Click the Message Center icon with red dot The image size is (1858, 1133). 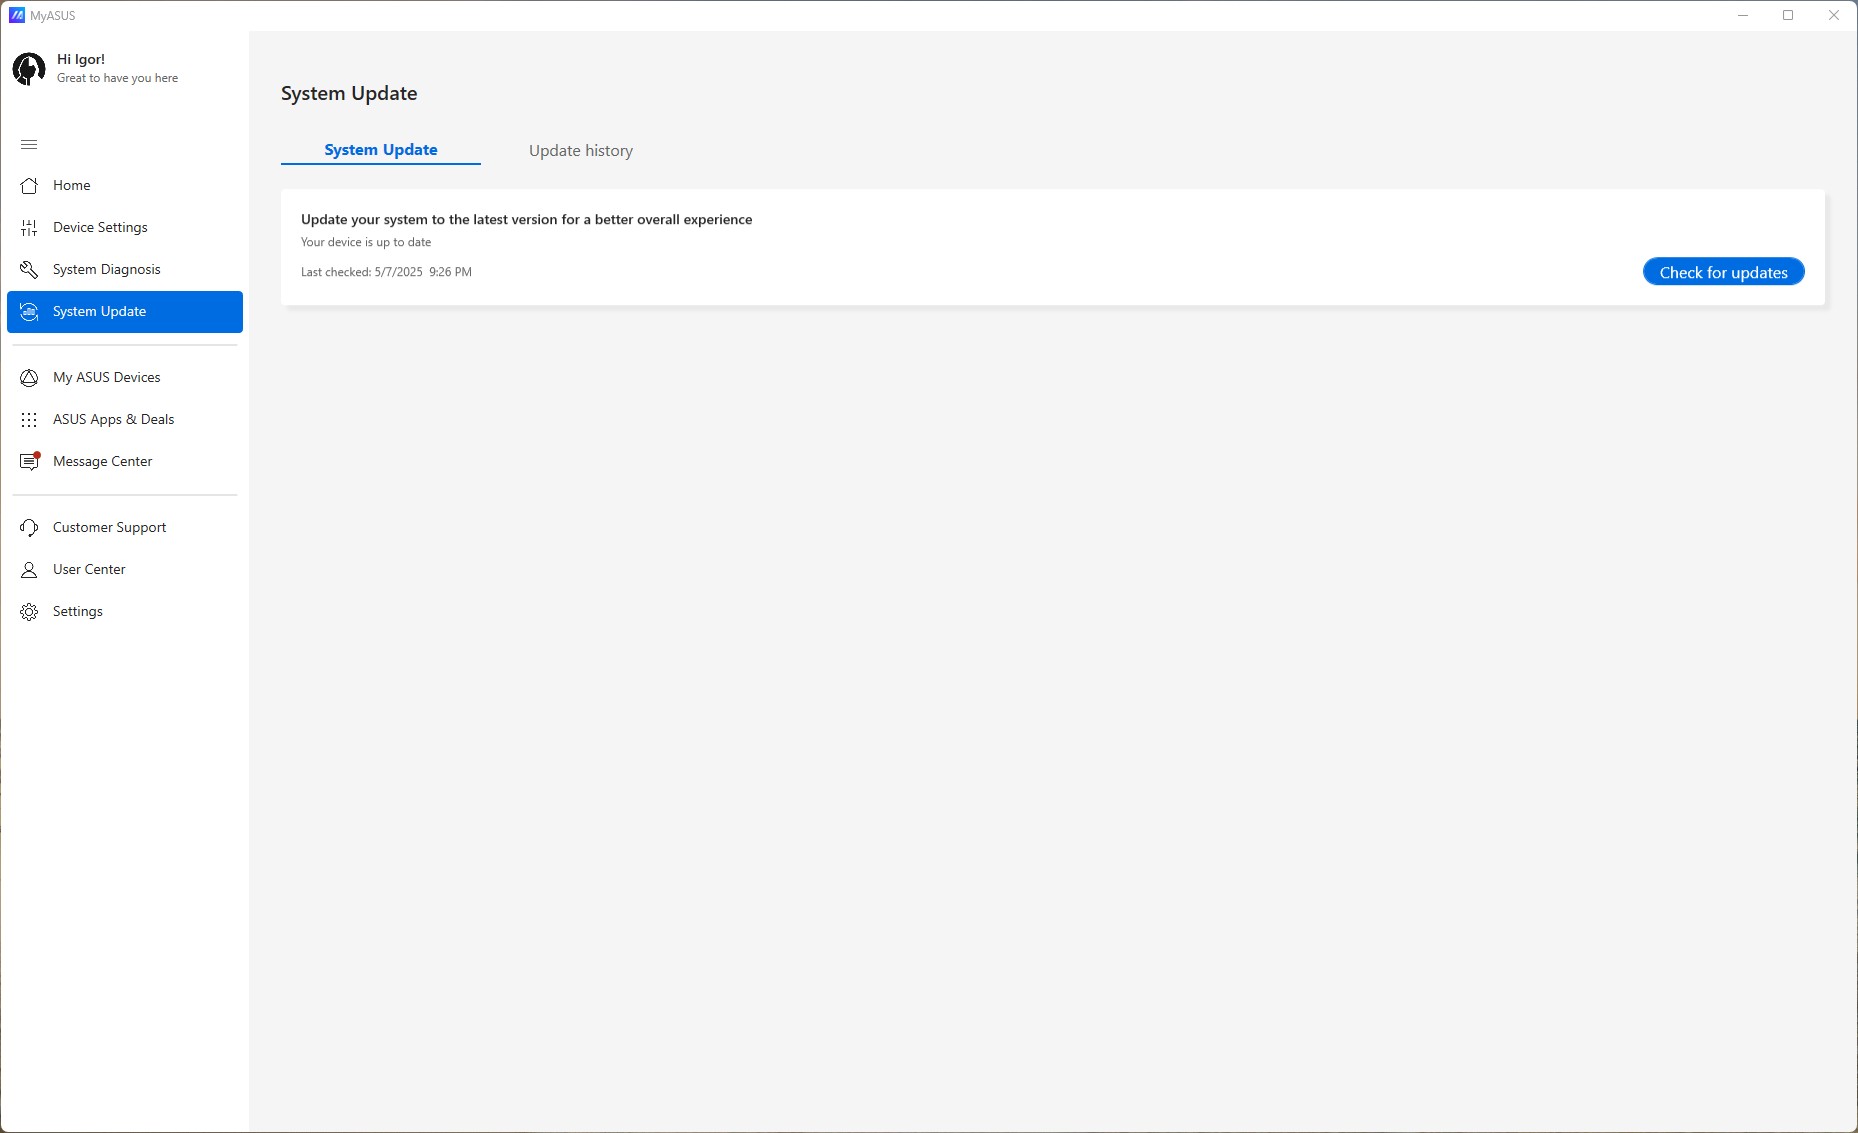coord(30,461)
